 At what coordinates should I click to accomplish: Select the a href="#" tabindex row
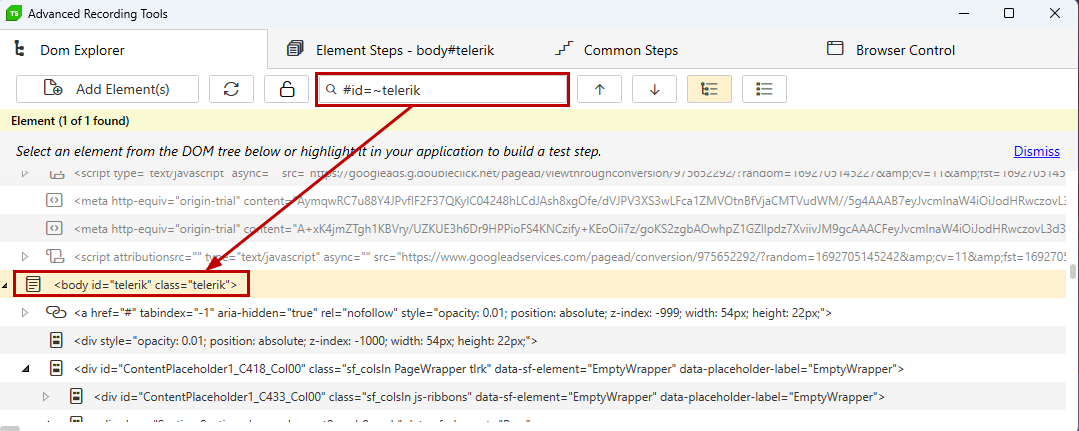tap(535, 313)
